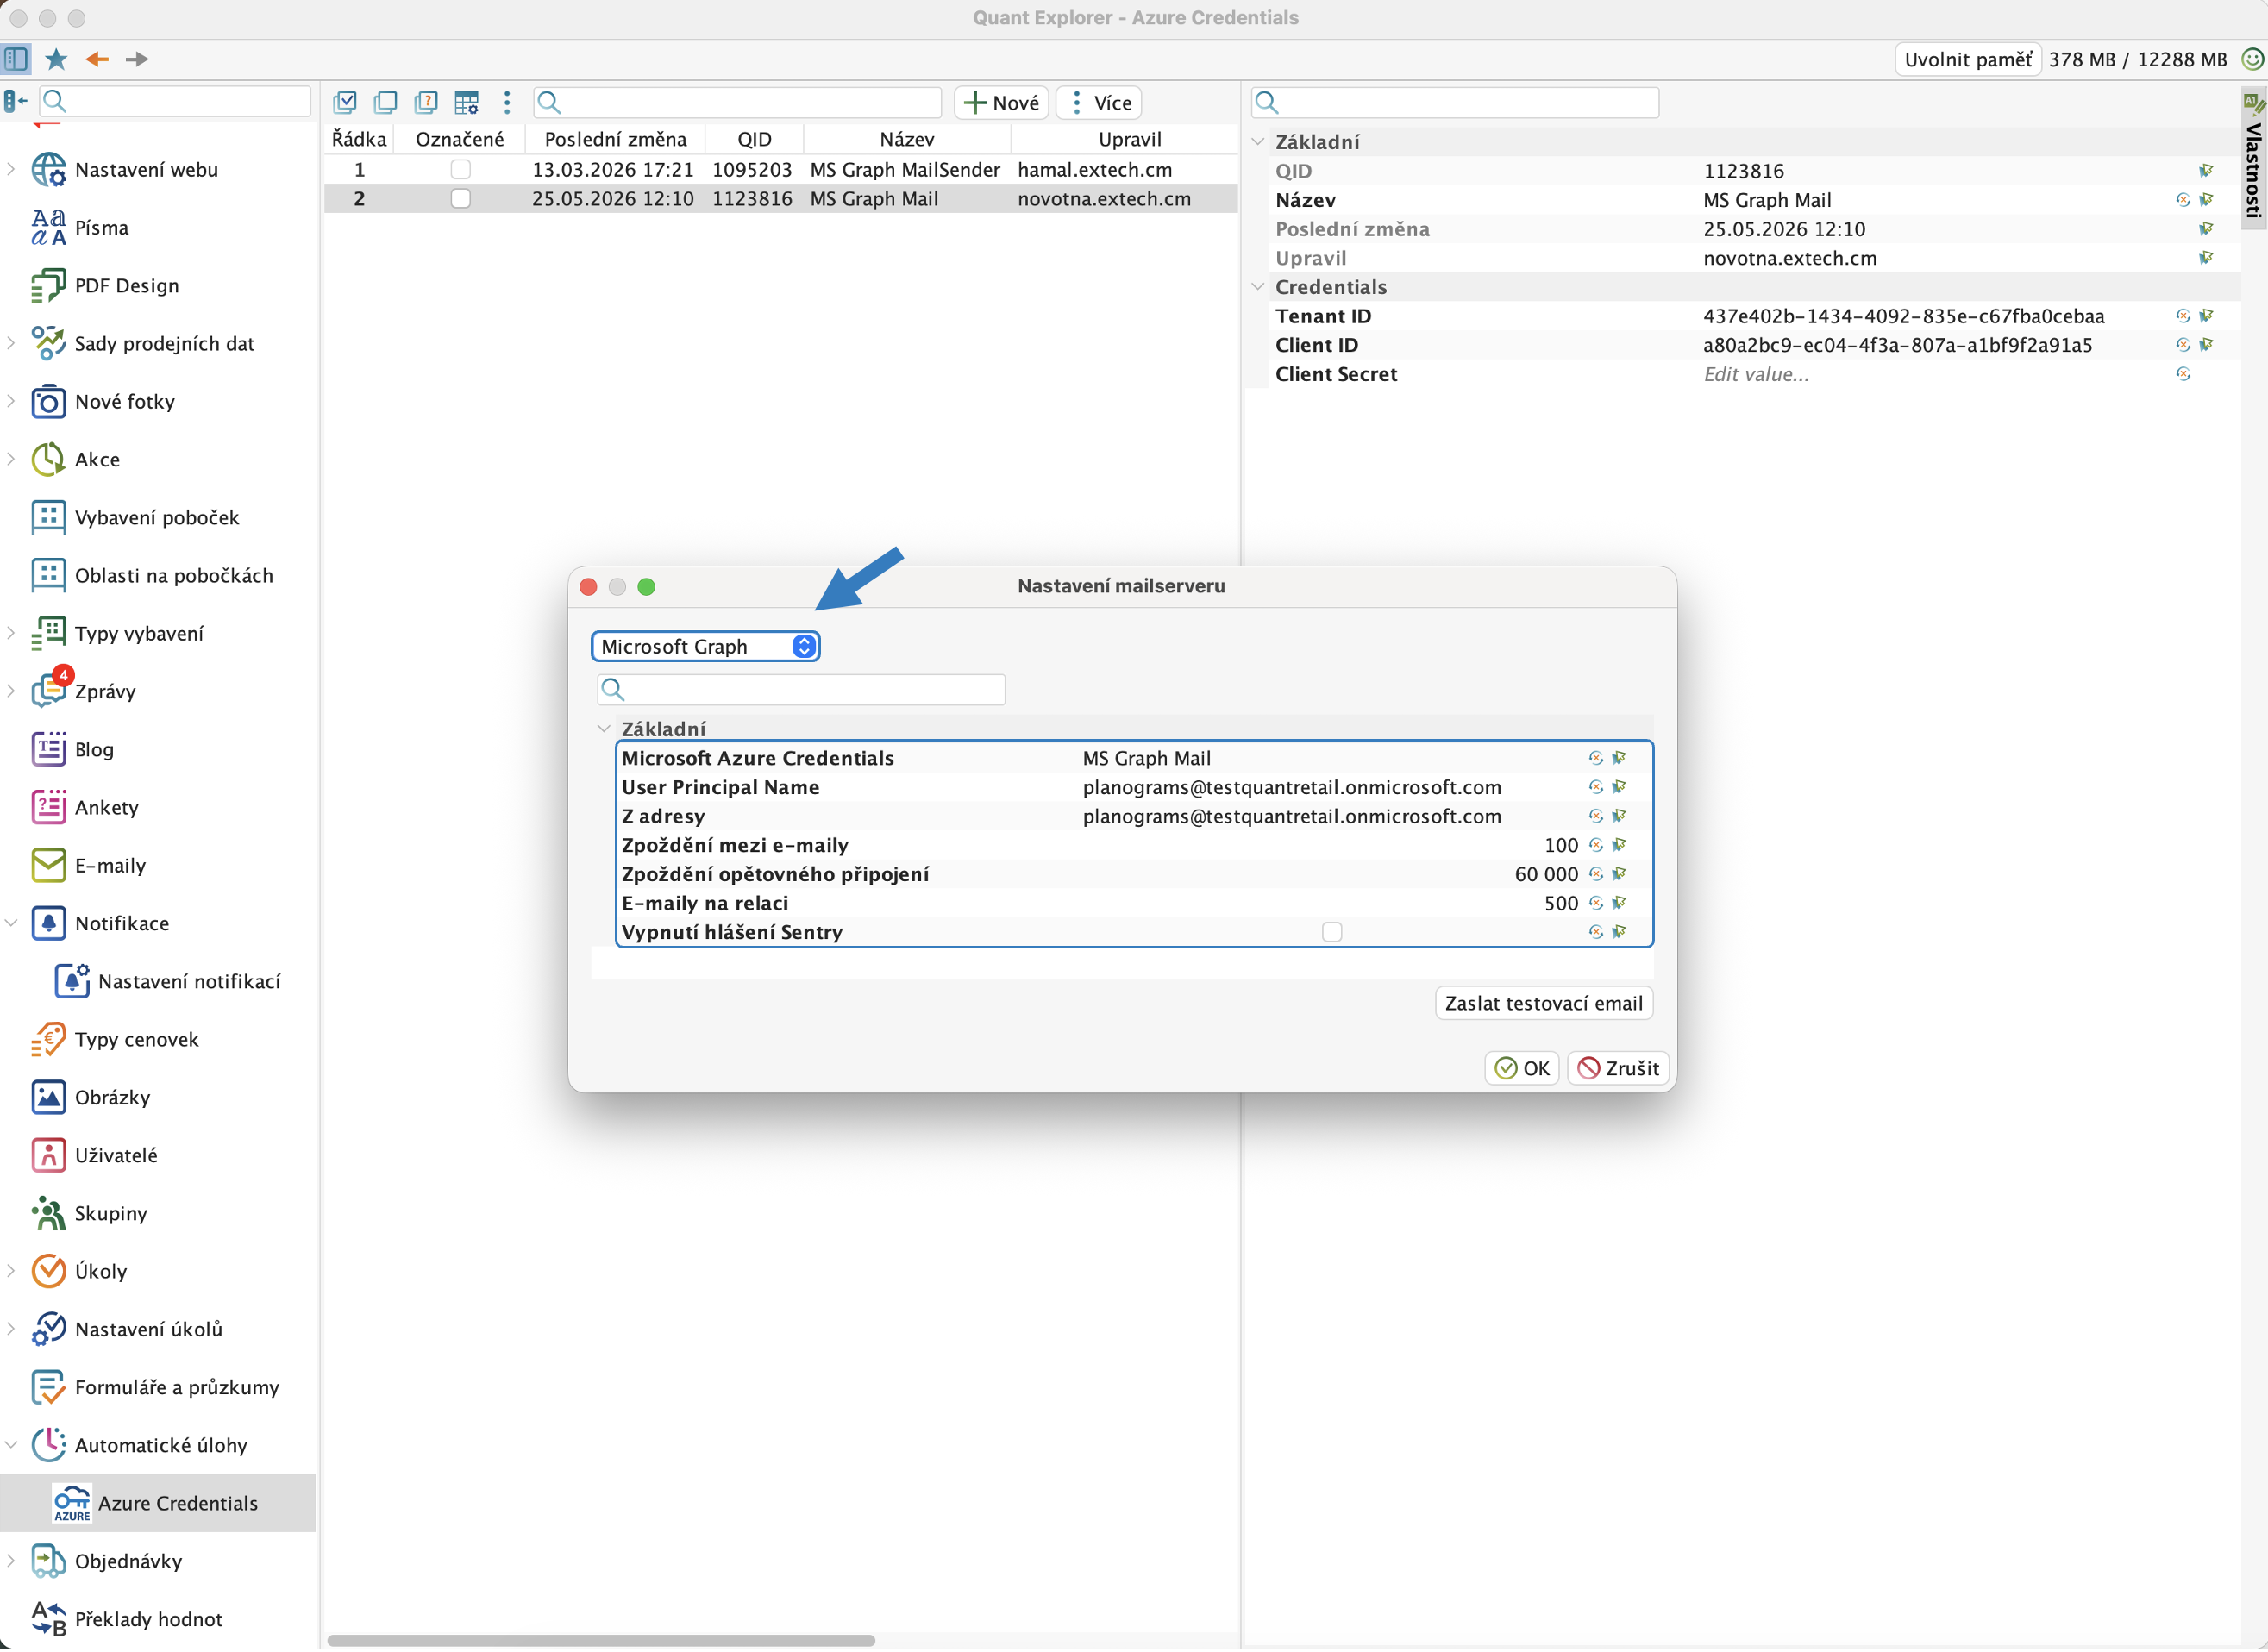This screenshot has height=1652, width=2268.
Task: Open the Více menu button
Action: point(1100,103)
